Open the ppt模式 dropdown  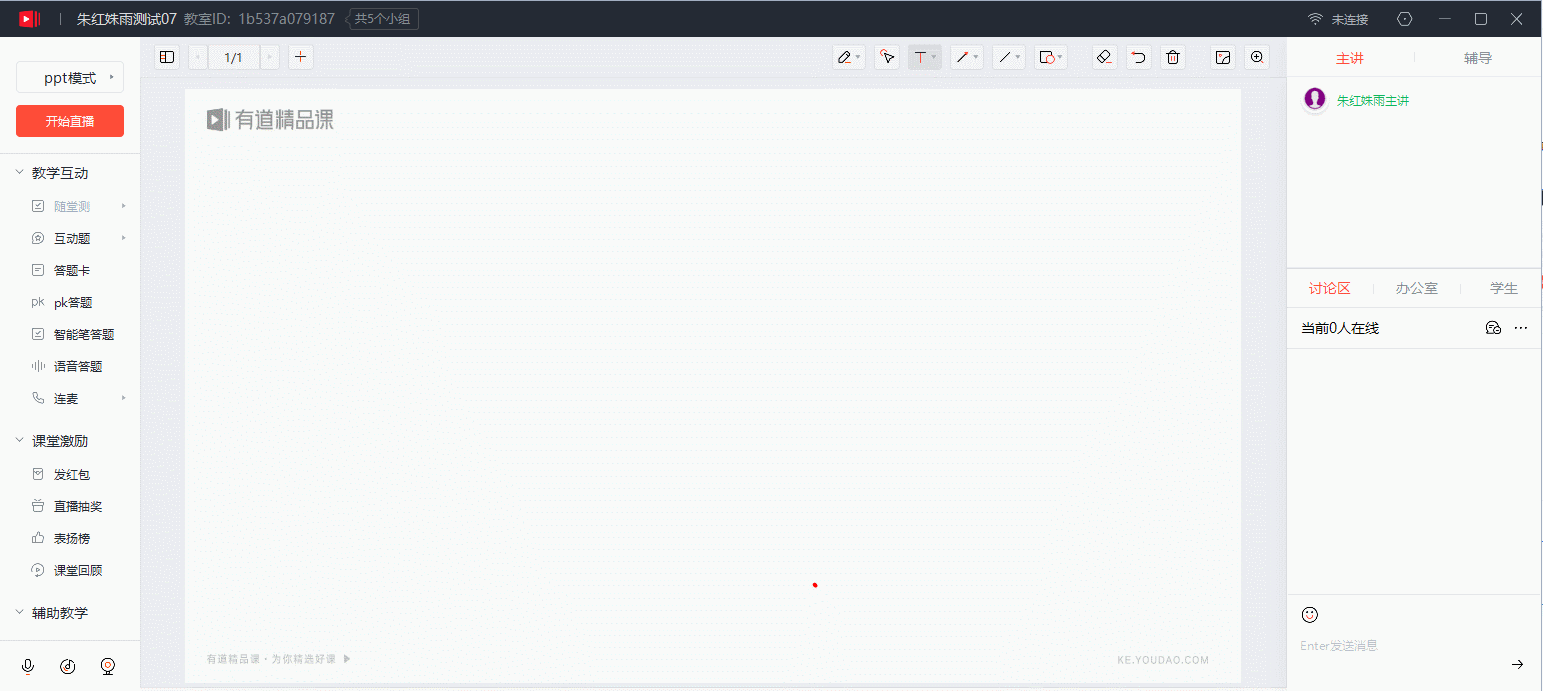[x=69, y=77]
